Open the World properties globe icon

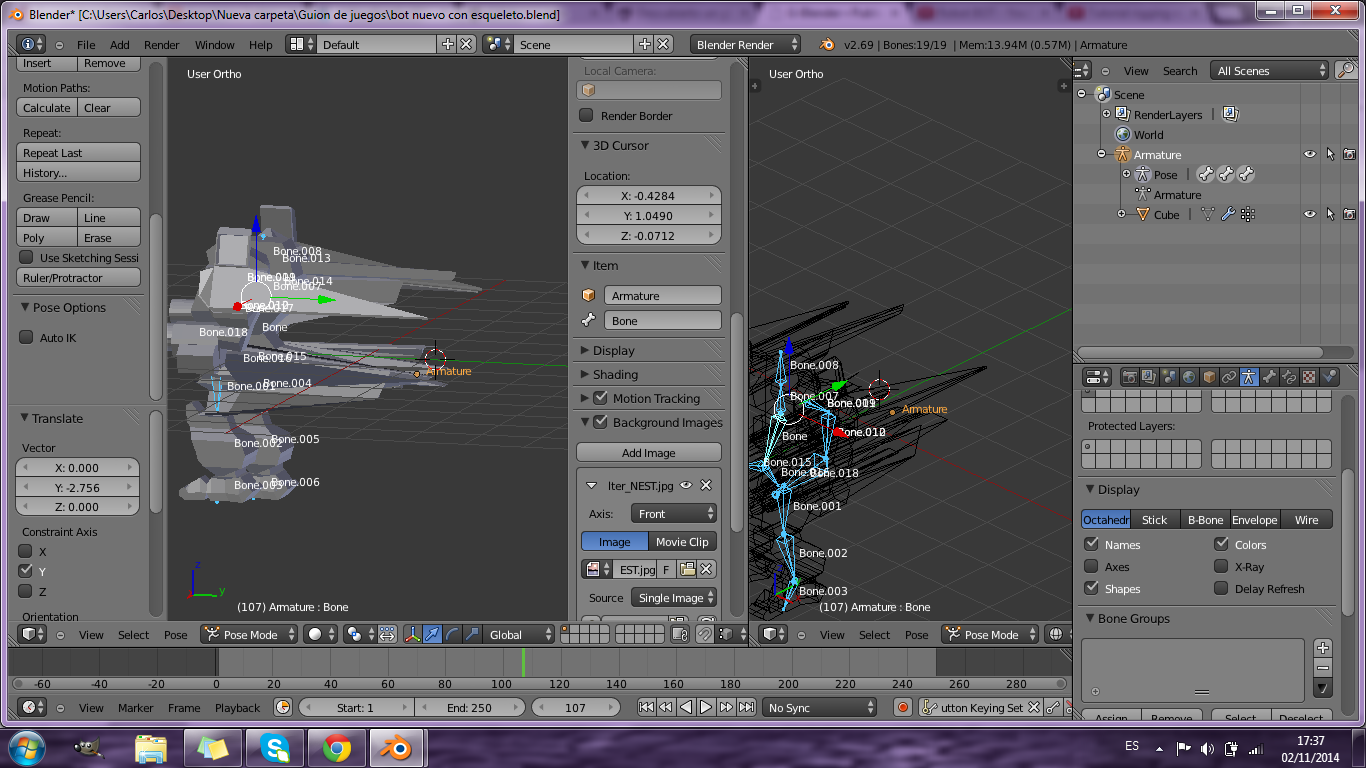(x=1189, y=377)
